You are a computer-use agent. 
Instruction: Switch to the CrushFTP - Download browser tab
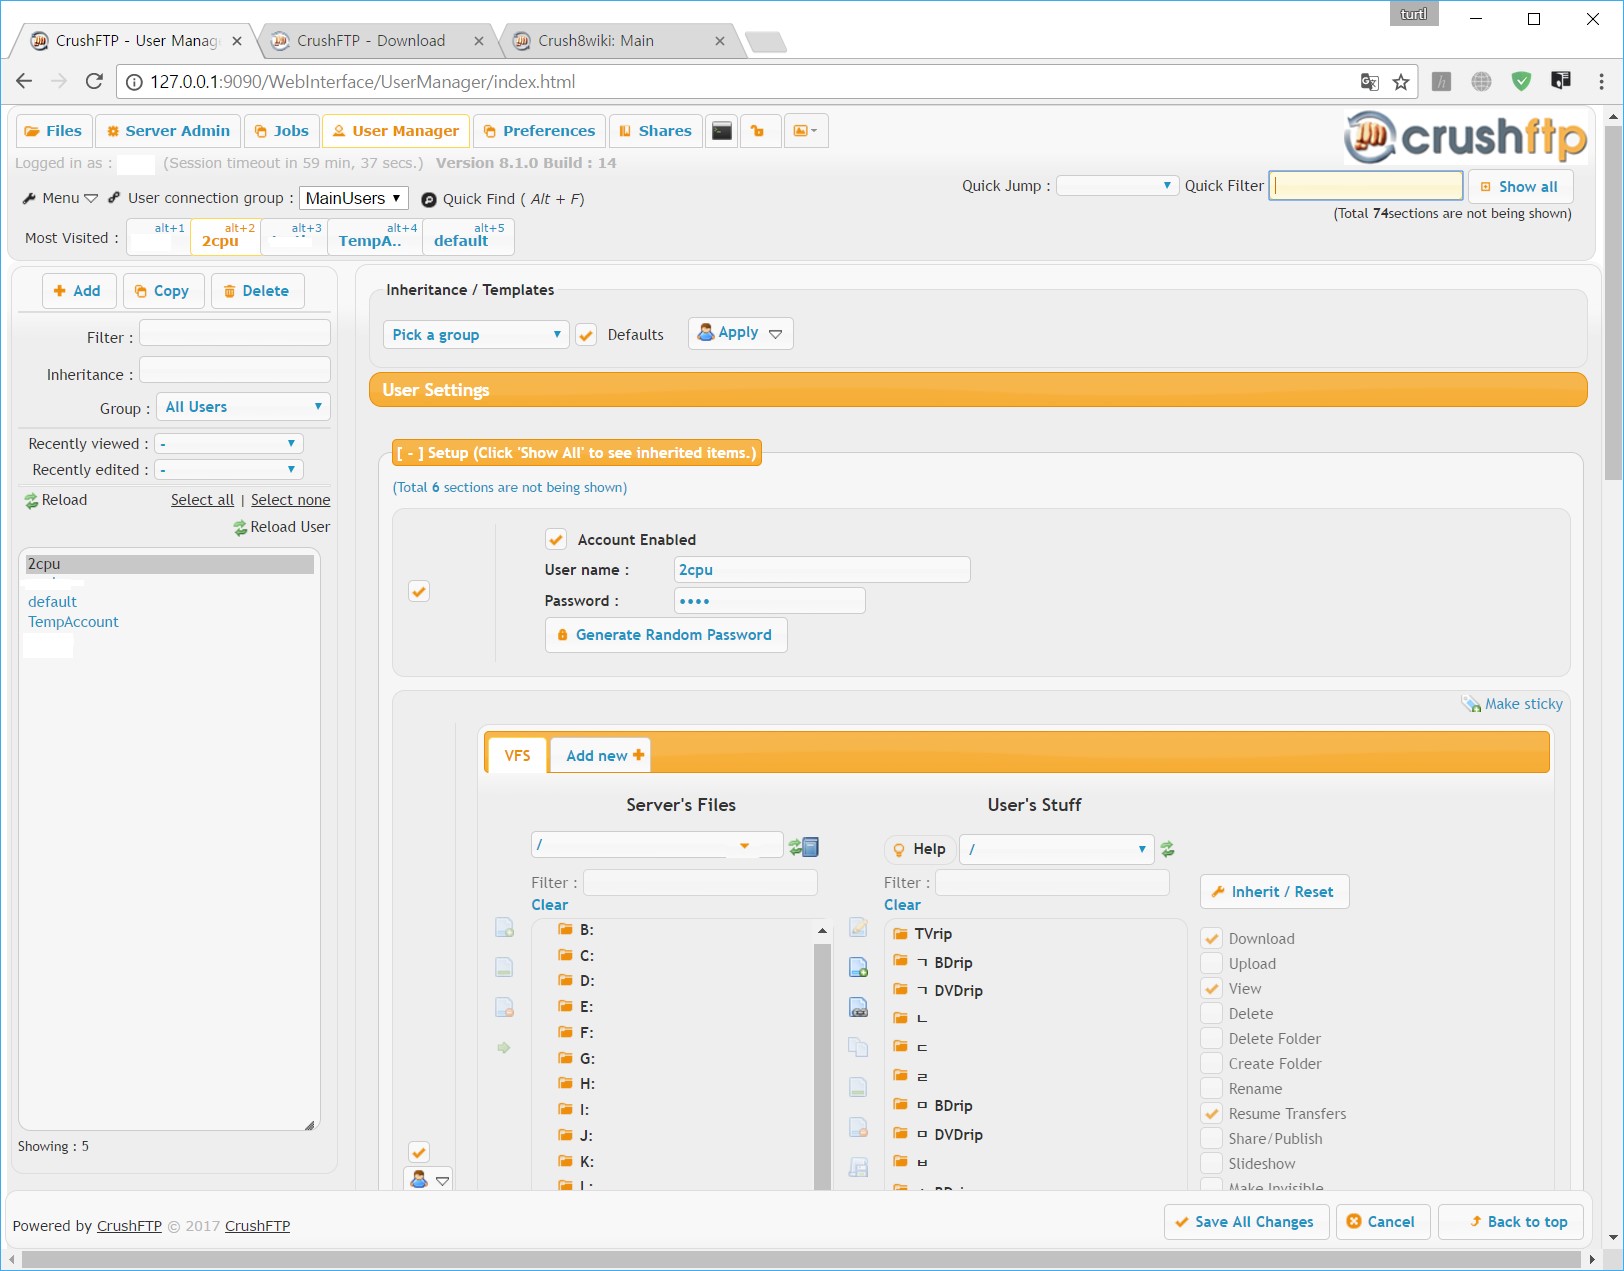tap(371, 41)
